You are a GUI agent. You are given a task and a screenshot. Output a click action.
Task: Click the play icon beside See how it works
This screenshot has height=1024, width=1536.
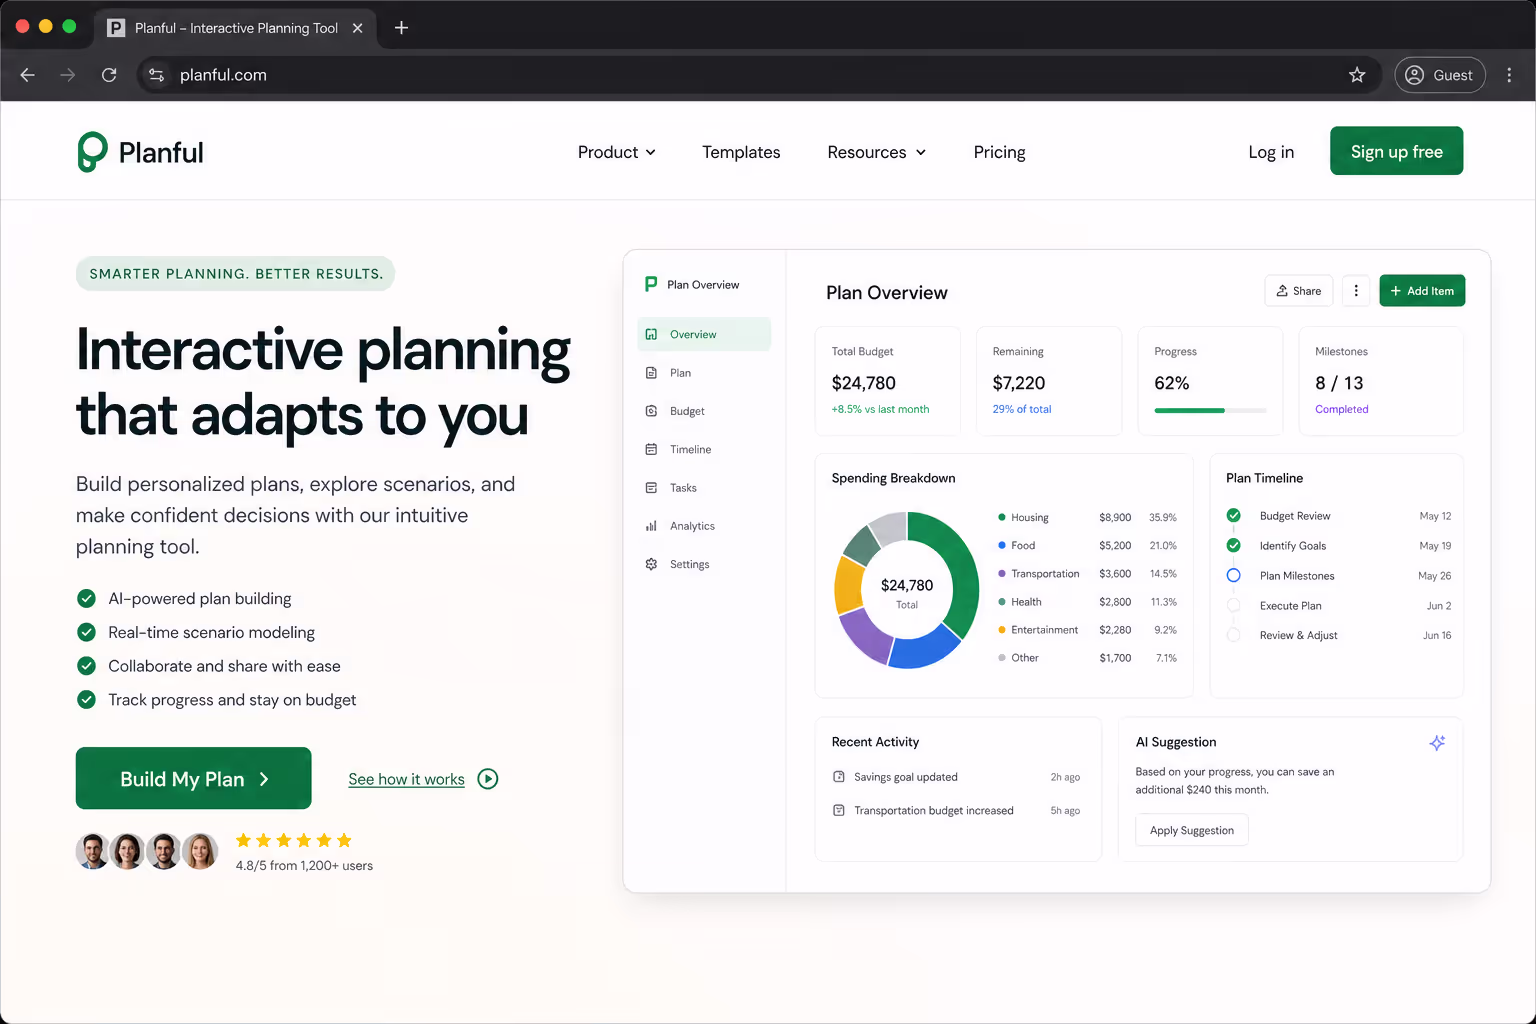coord(488,779)
